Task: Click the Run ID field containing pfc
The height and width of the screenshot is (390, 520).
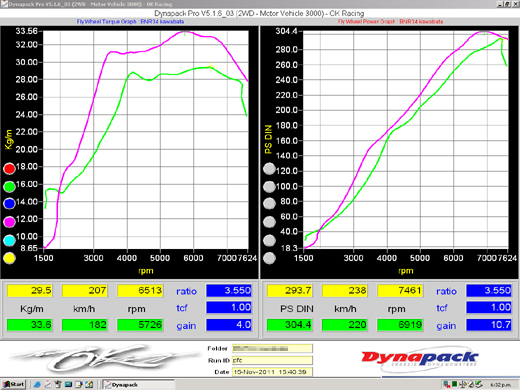Action: coord(272,360)
